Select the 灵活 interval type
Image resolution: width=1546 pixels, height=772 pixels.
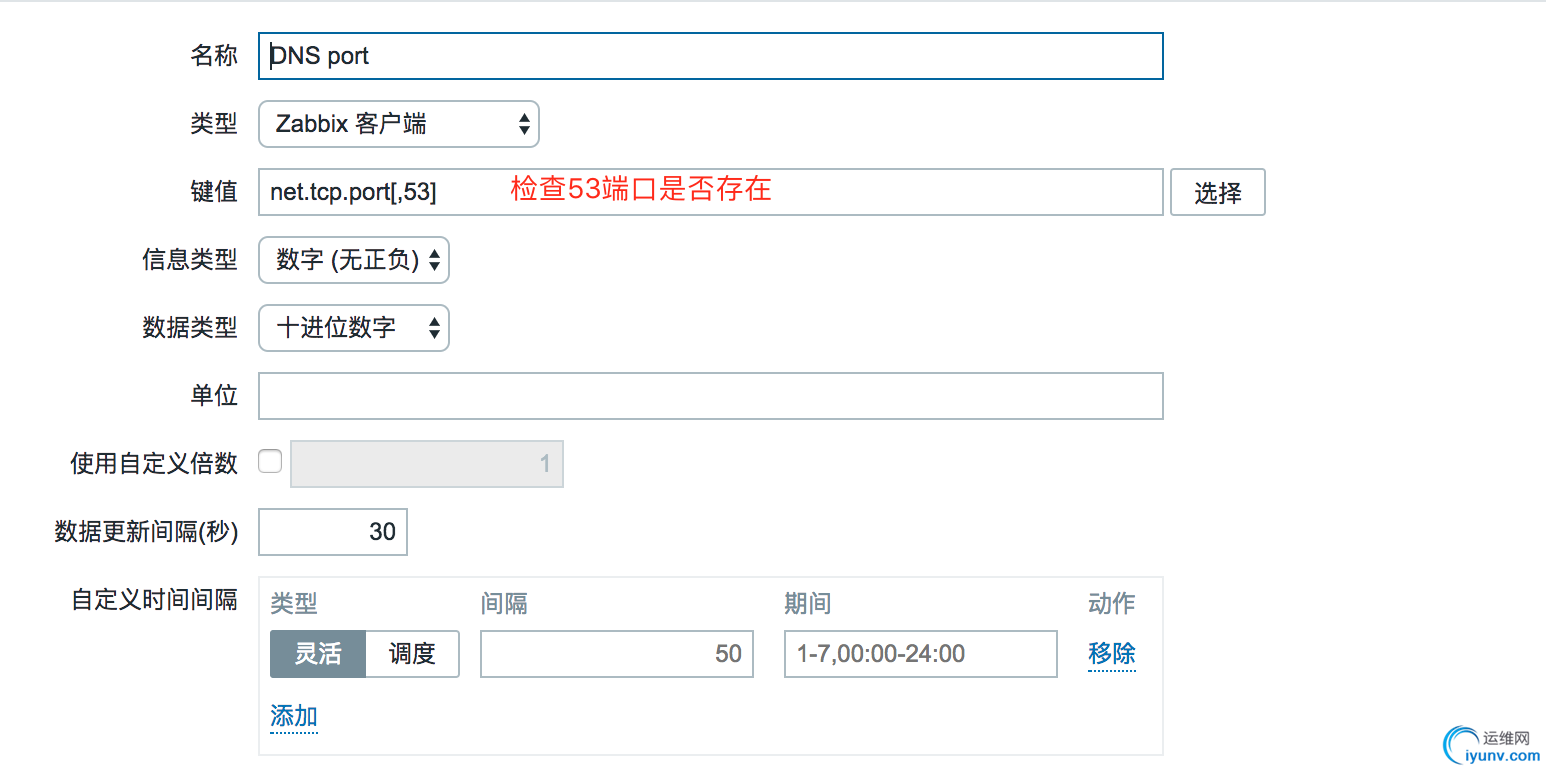pyautogui.click(x=318, y=654)
